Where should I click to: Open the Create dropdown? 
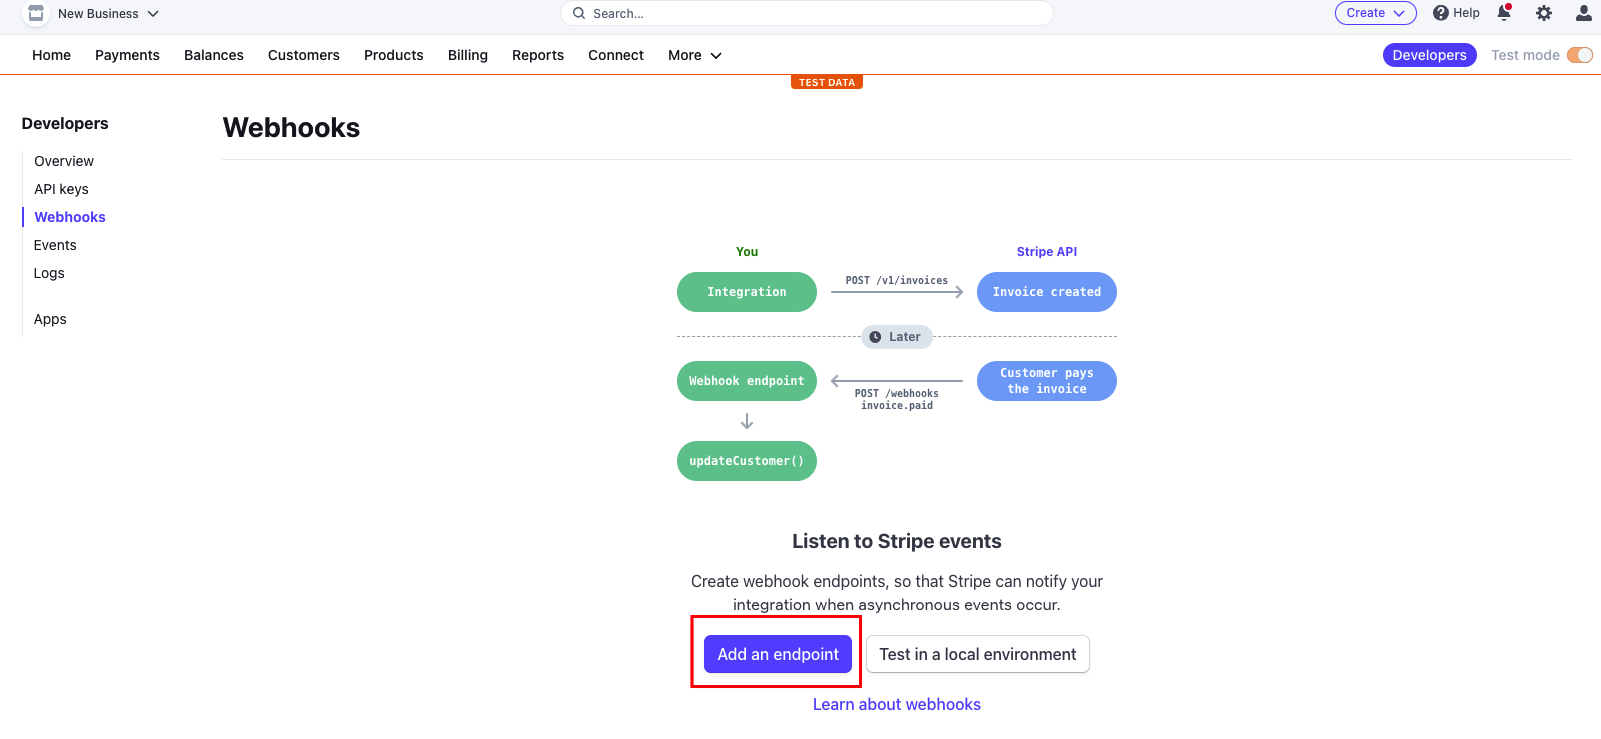(x=1375, y=13)
